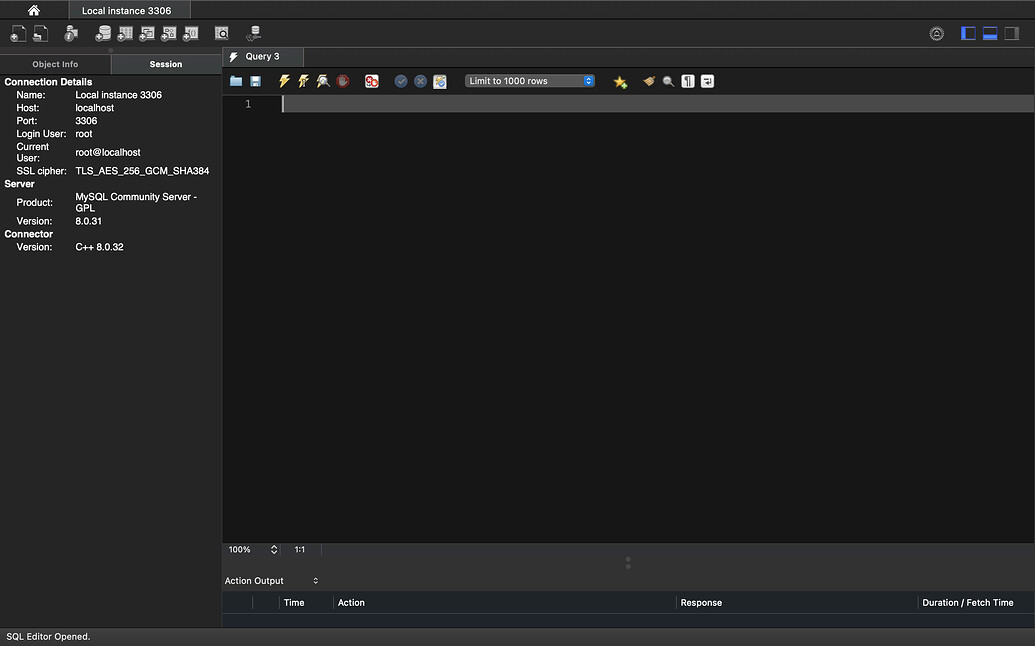Toggle word wrapping in the editor
The width and height of the screenshot is (1035, 646).
coord(707,81)
